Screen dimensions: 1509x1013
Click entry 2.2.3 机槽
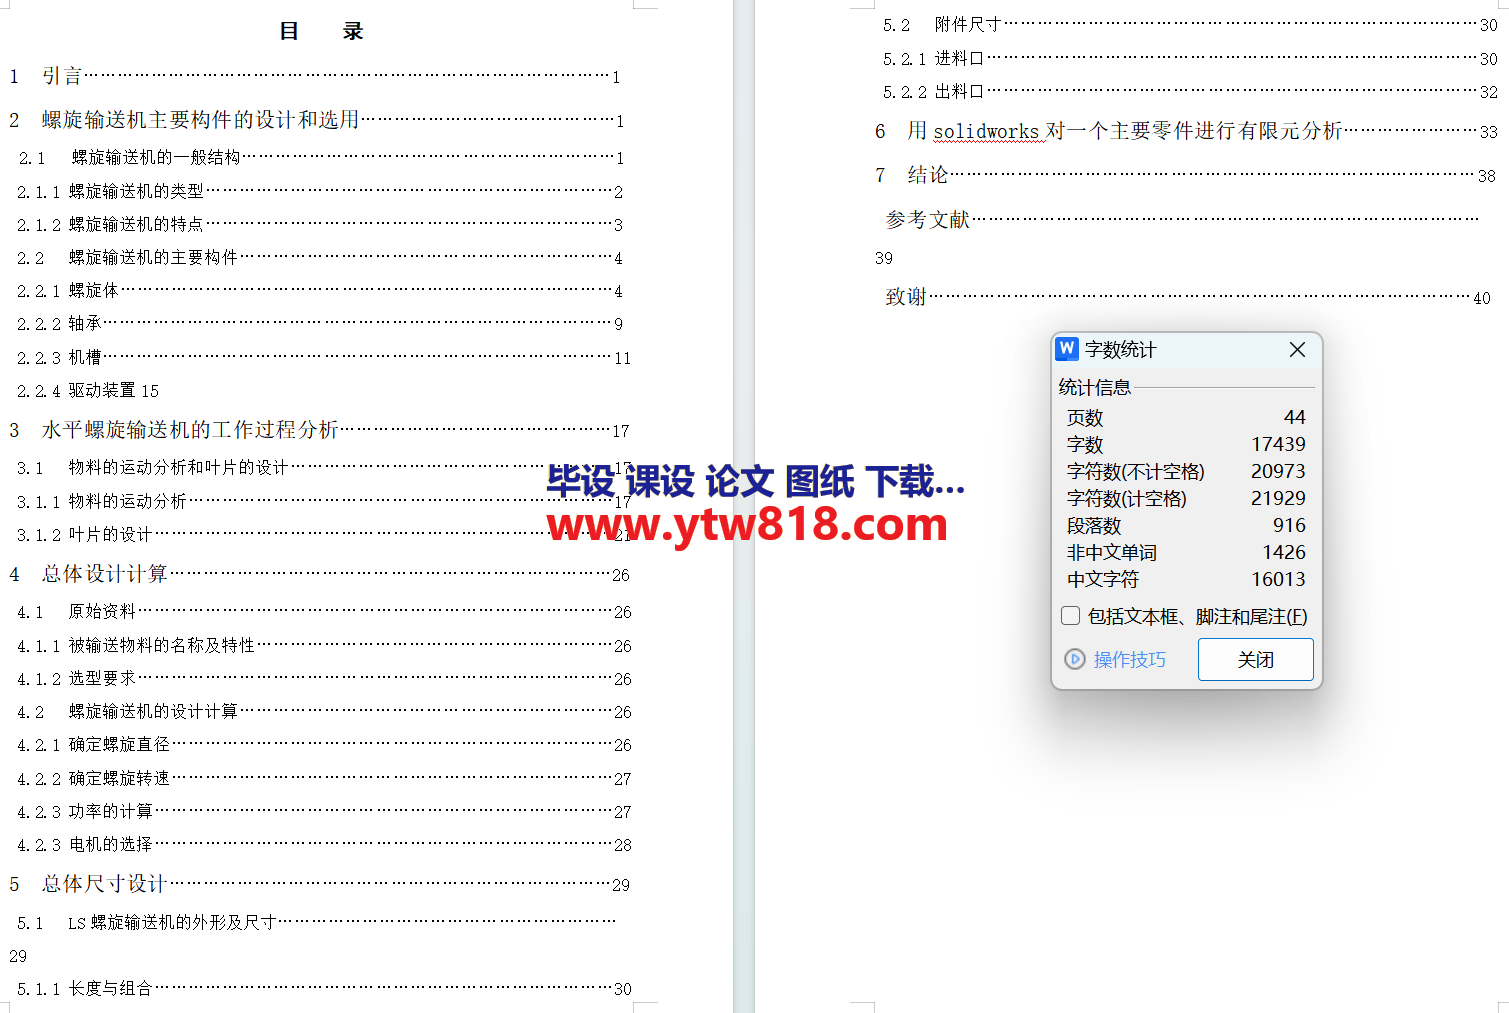(324, 357)
